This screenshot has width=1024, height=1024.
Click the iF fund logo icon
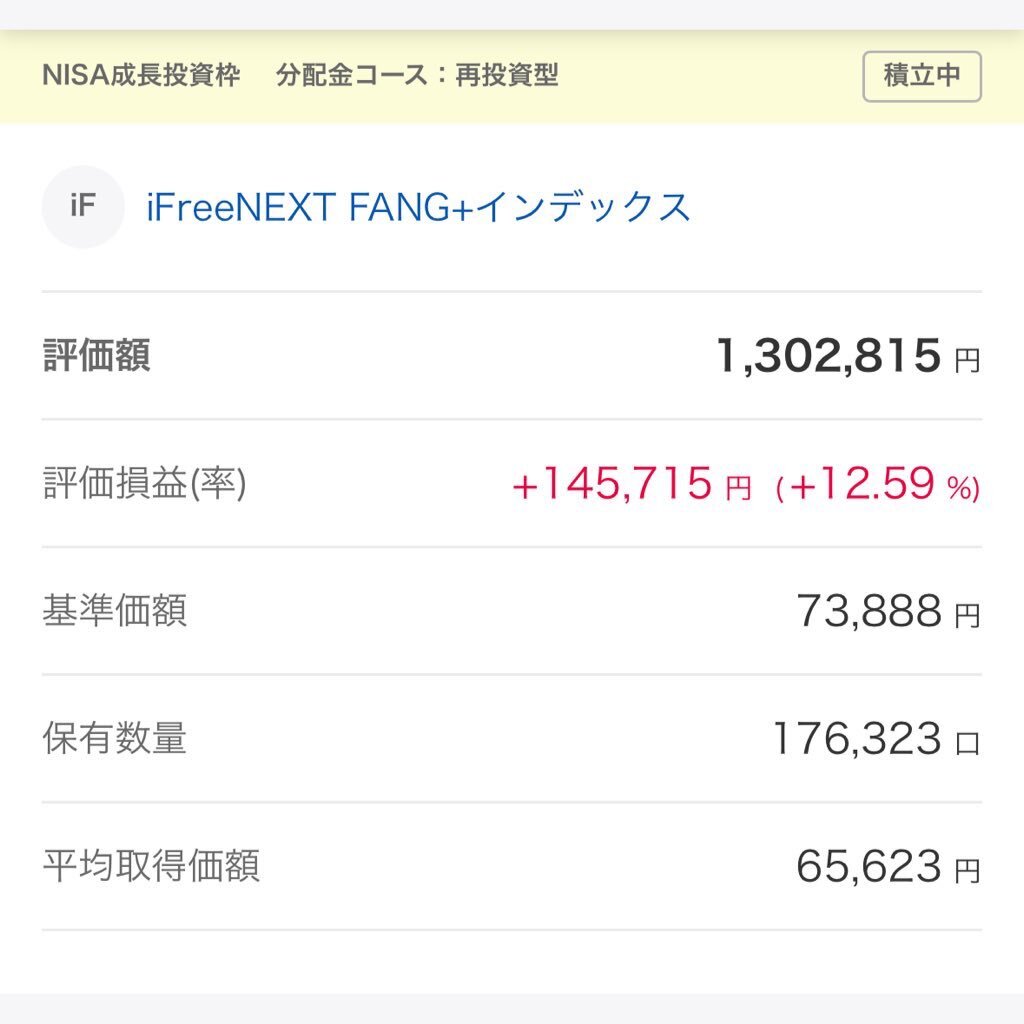(83, 207)
